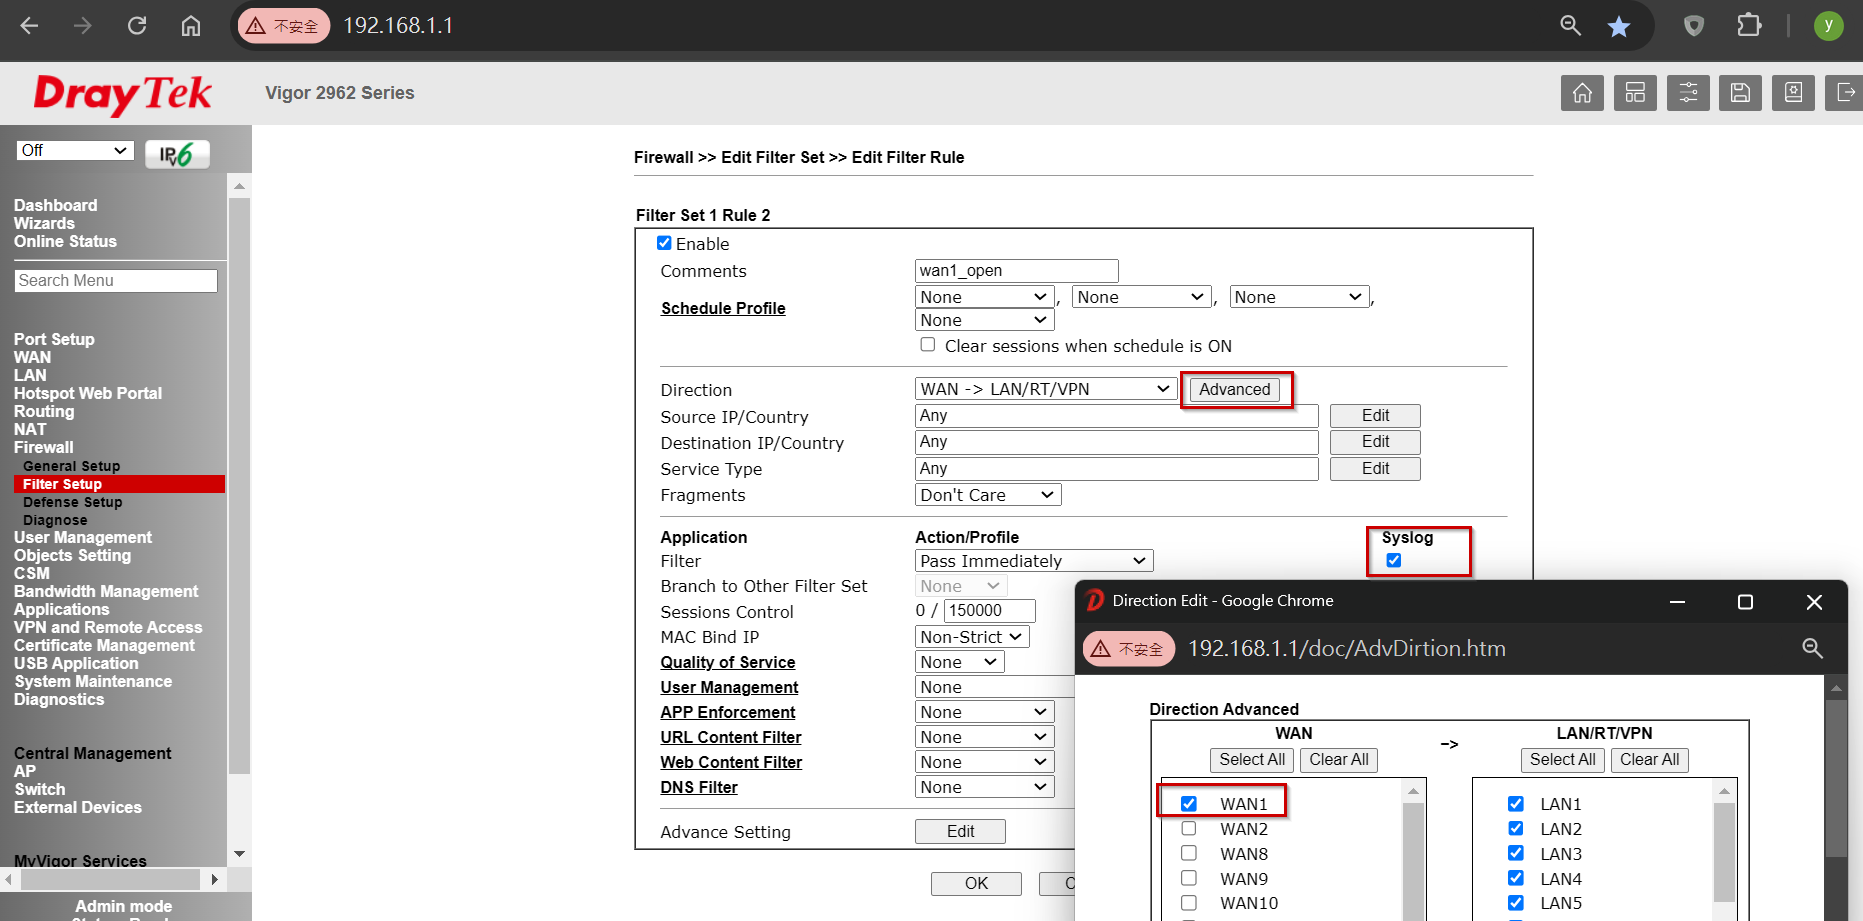The height and width of the screenshot is (921, 1863).
Task: Open the dashboard layout icon in header
Action: point(1635,93)
